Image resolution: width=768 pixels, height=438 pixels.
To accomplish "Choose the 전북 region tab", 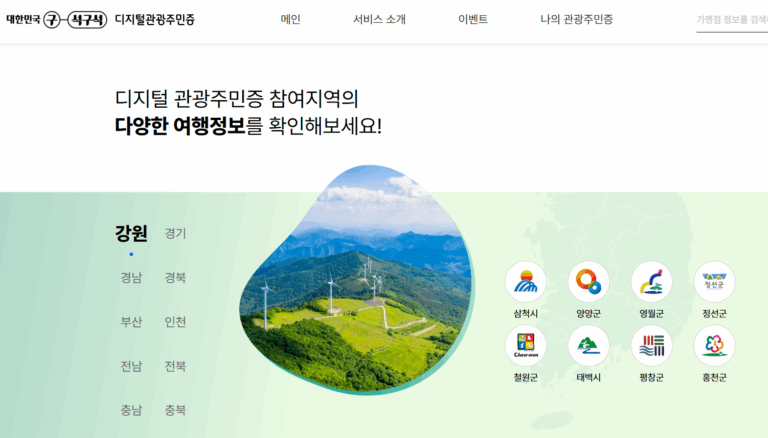I will [x=175, y=366].
